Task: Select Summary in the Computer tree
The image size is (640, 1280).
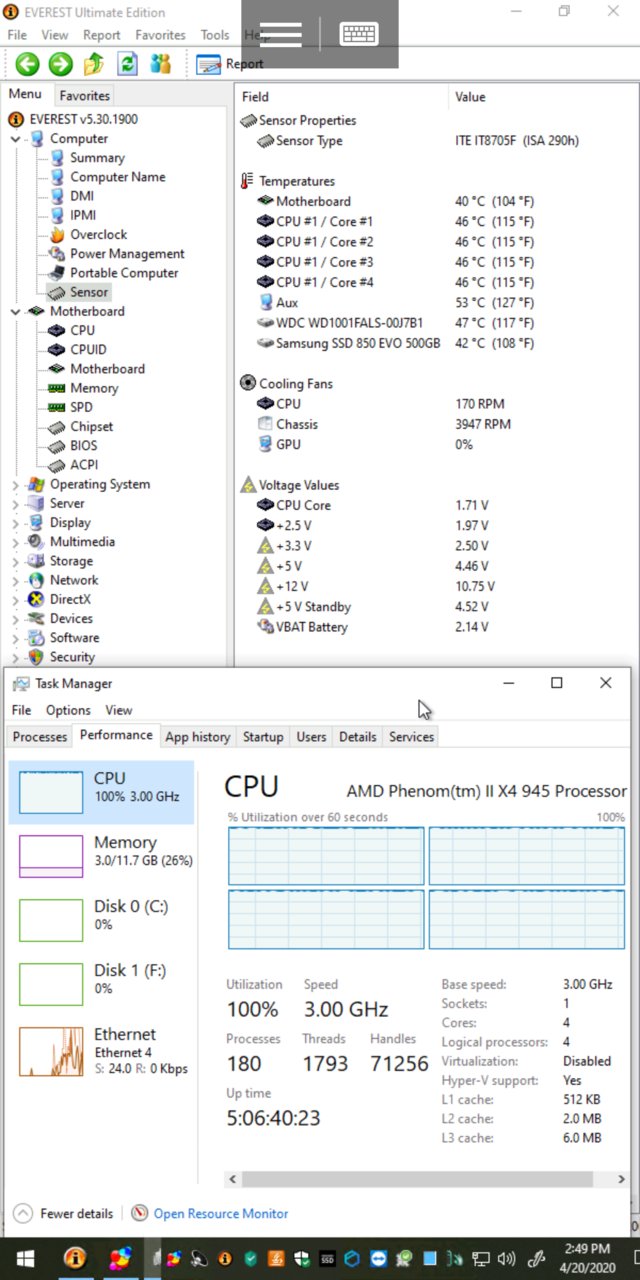Action: (x=97, y=158)
